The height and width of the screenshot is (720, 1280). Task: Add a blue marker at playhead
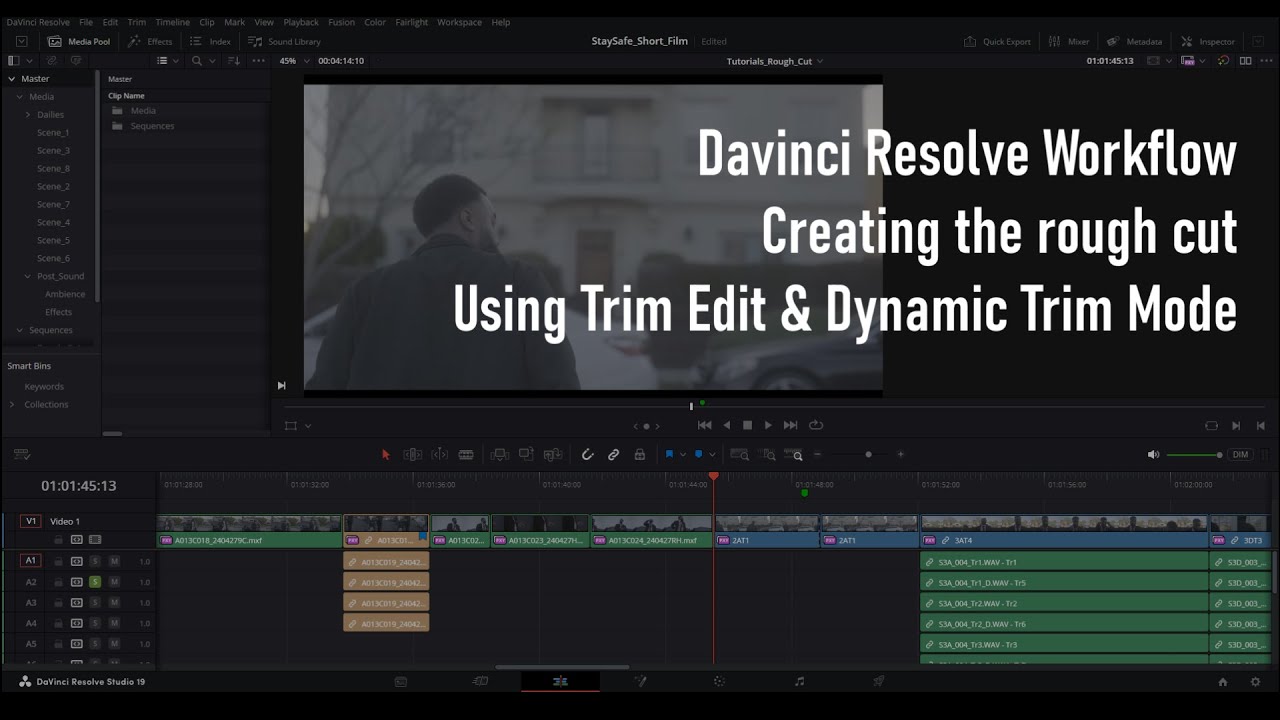coord(698,454)
